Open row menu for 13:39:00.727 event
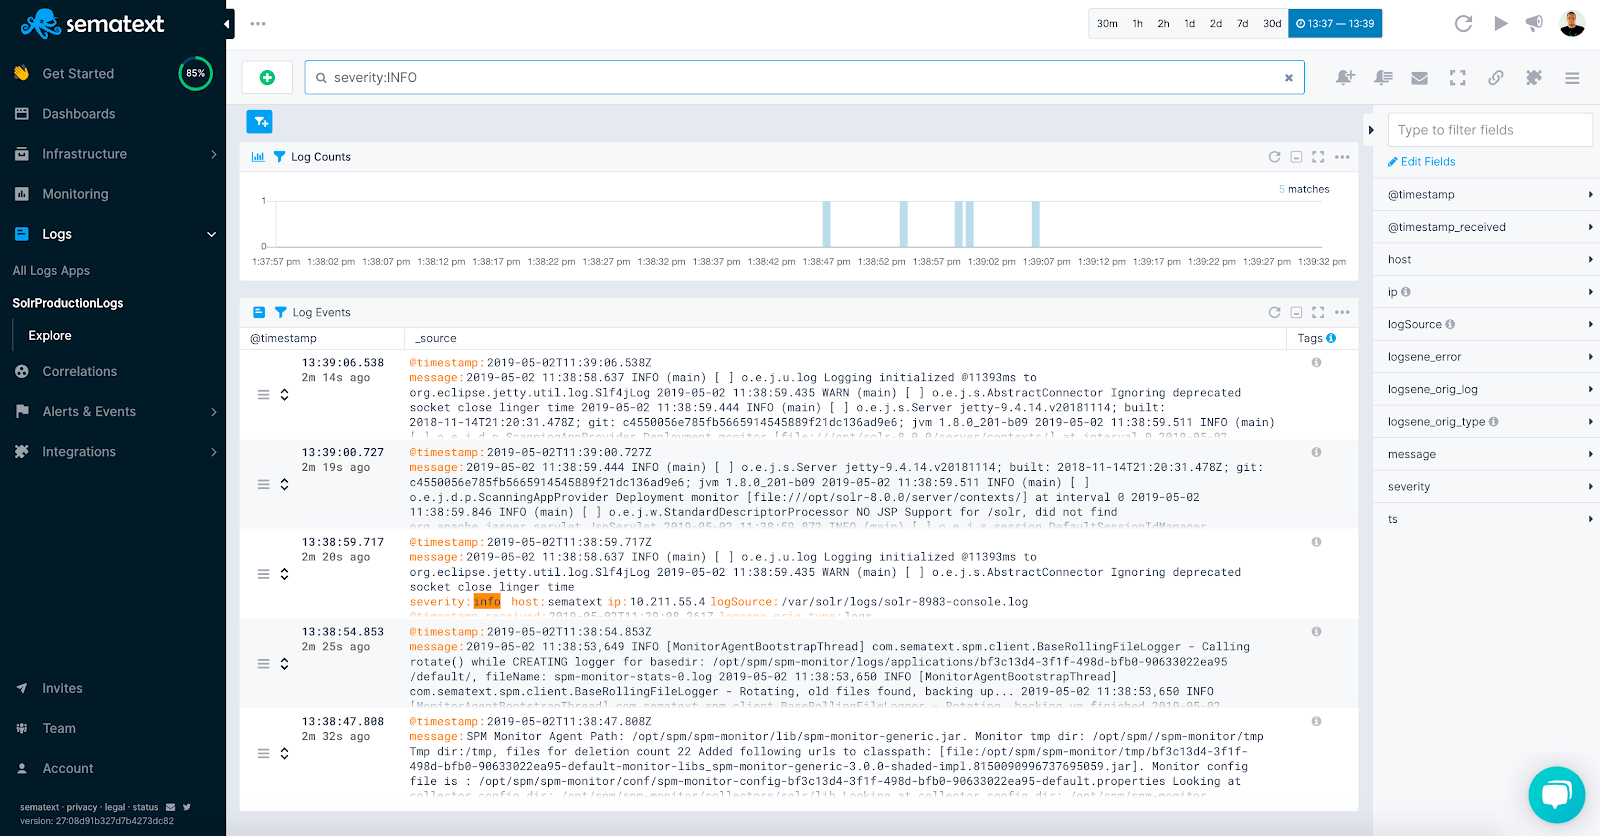Viewport: 1600px width, 836px height. coord(264,485)
